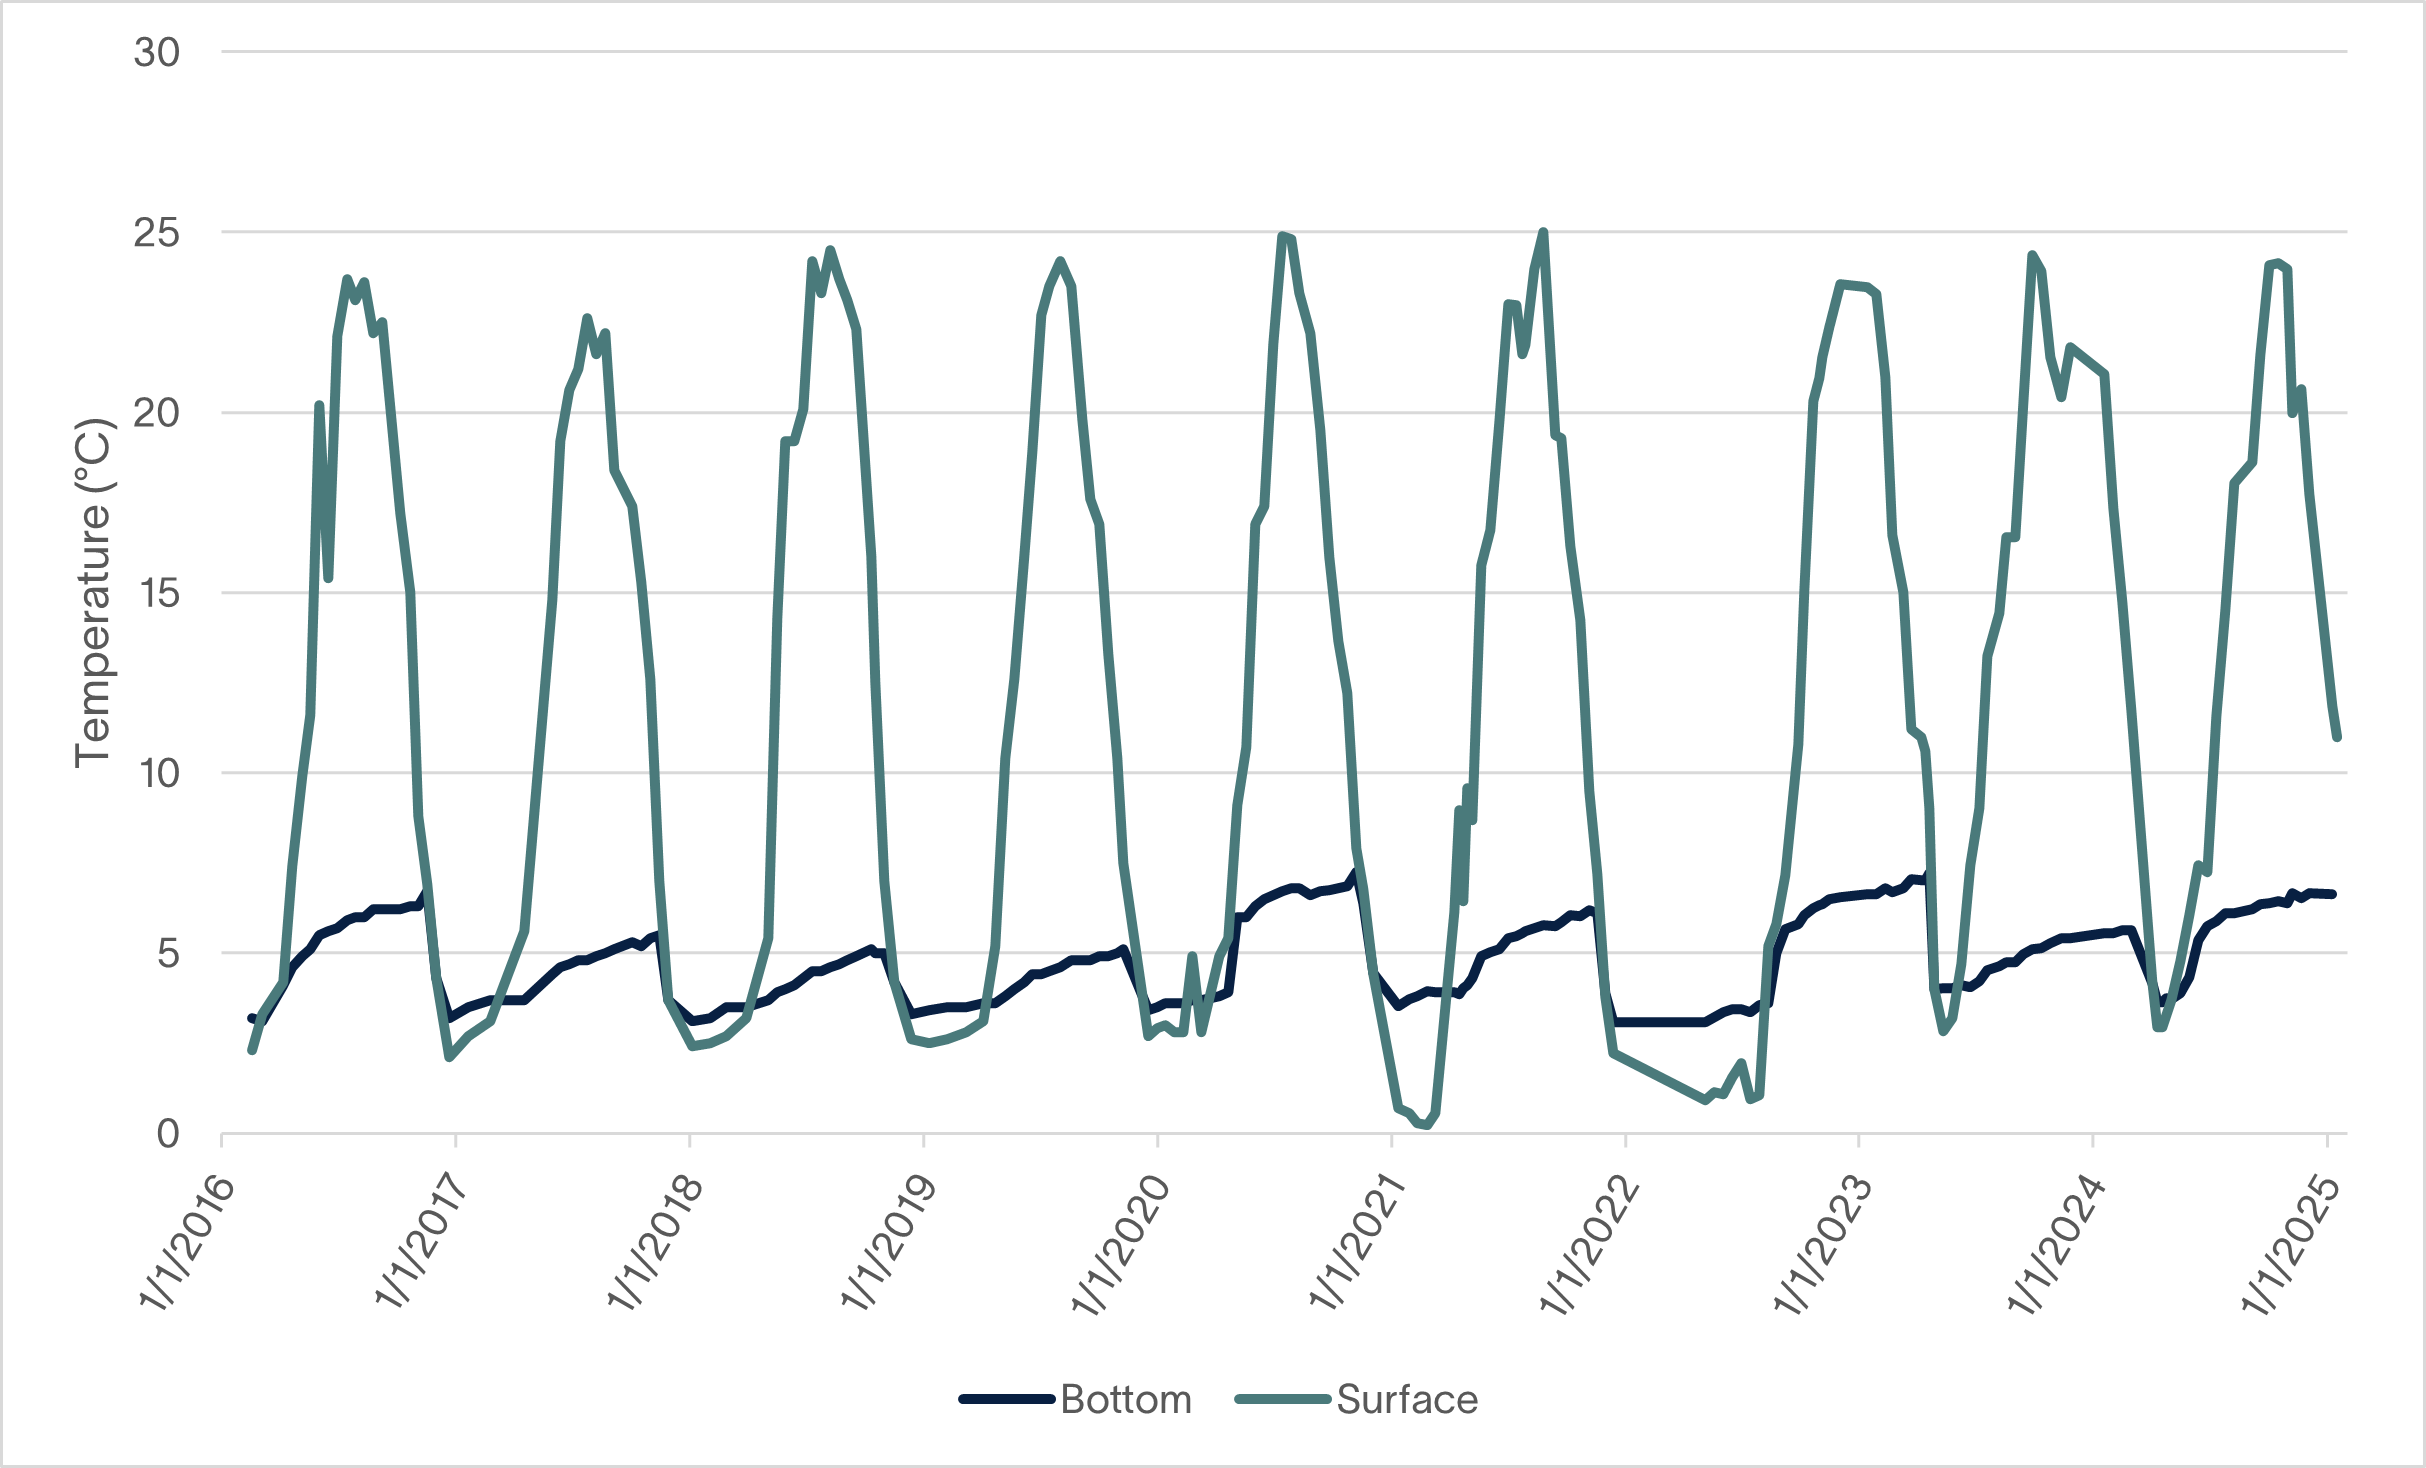
Task: Click the Surface peak in summer 2021
Action: pyautogui.click(x=1543, y=233)
